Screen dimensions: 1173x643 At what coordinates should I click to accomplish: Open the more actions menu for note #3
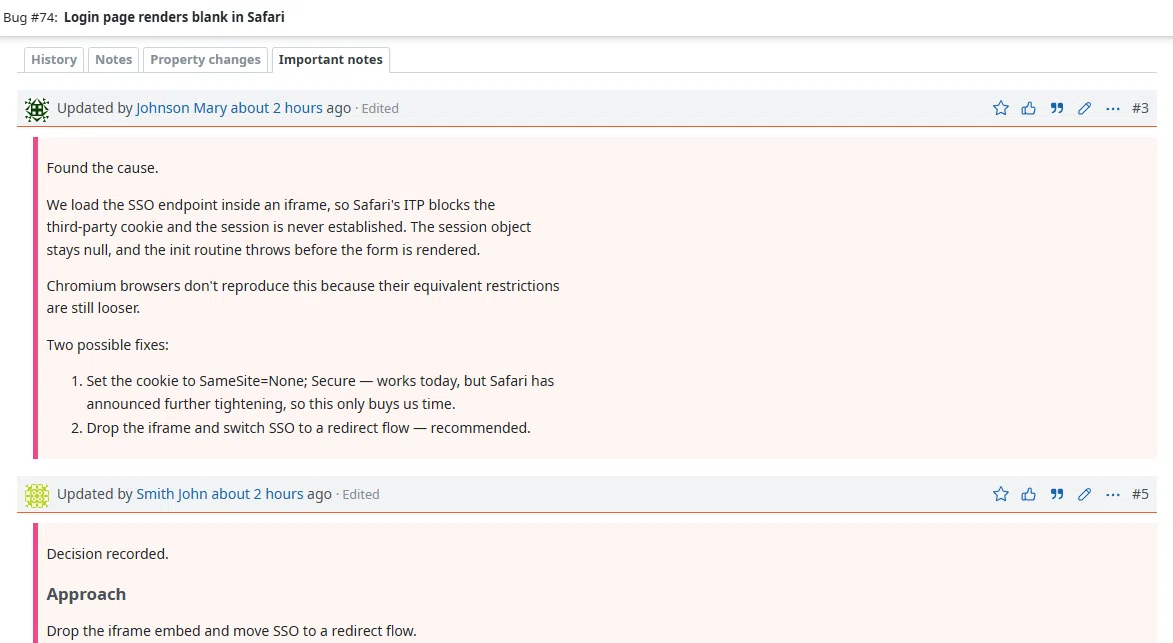pyautogui.click(x=1112, y=108)
